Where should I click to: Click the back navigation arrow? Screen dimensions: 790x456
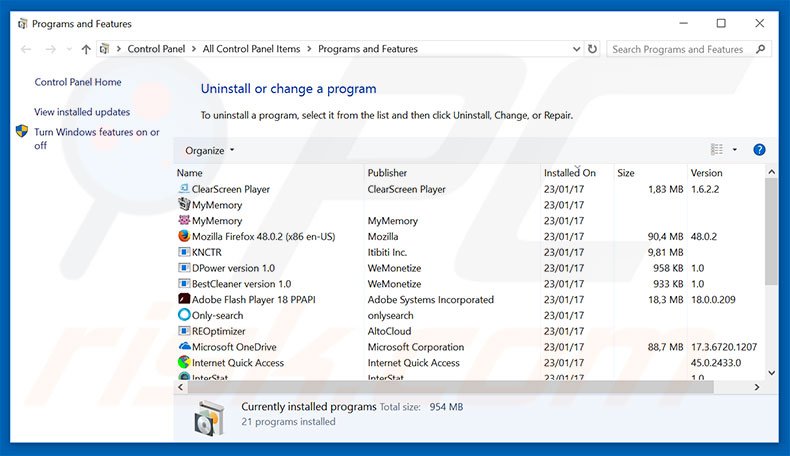click(26, 49)
